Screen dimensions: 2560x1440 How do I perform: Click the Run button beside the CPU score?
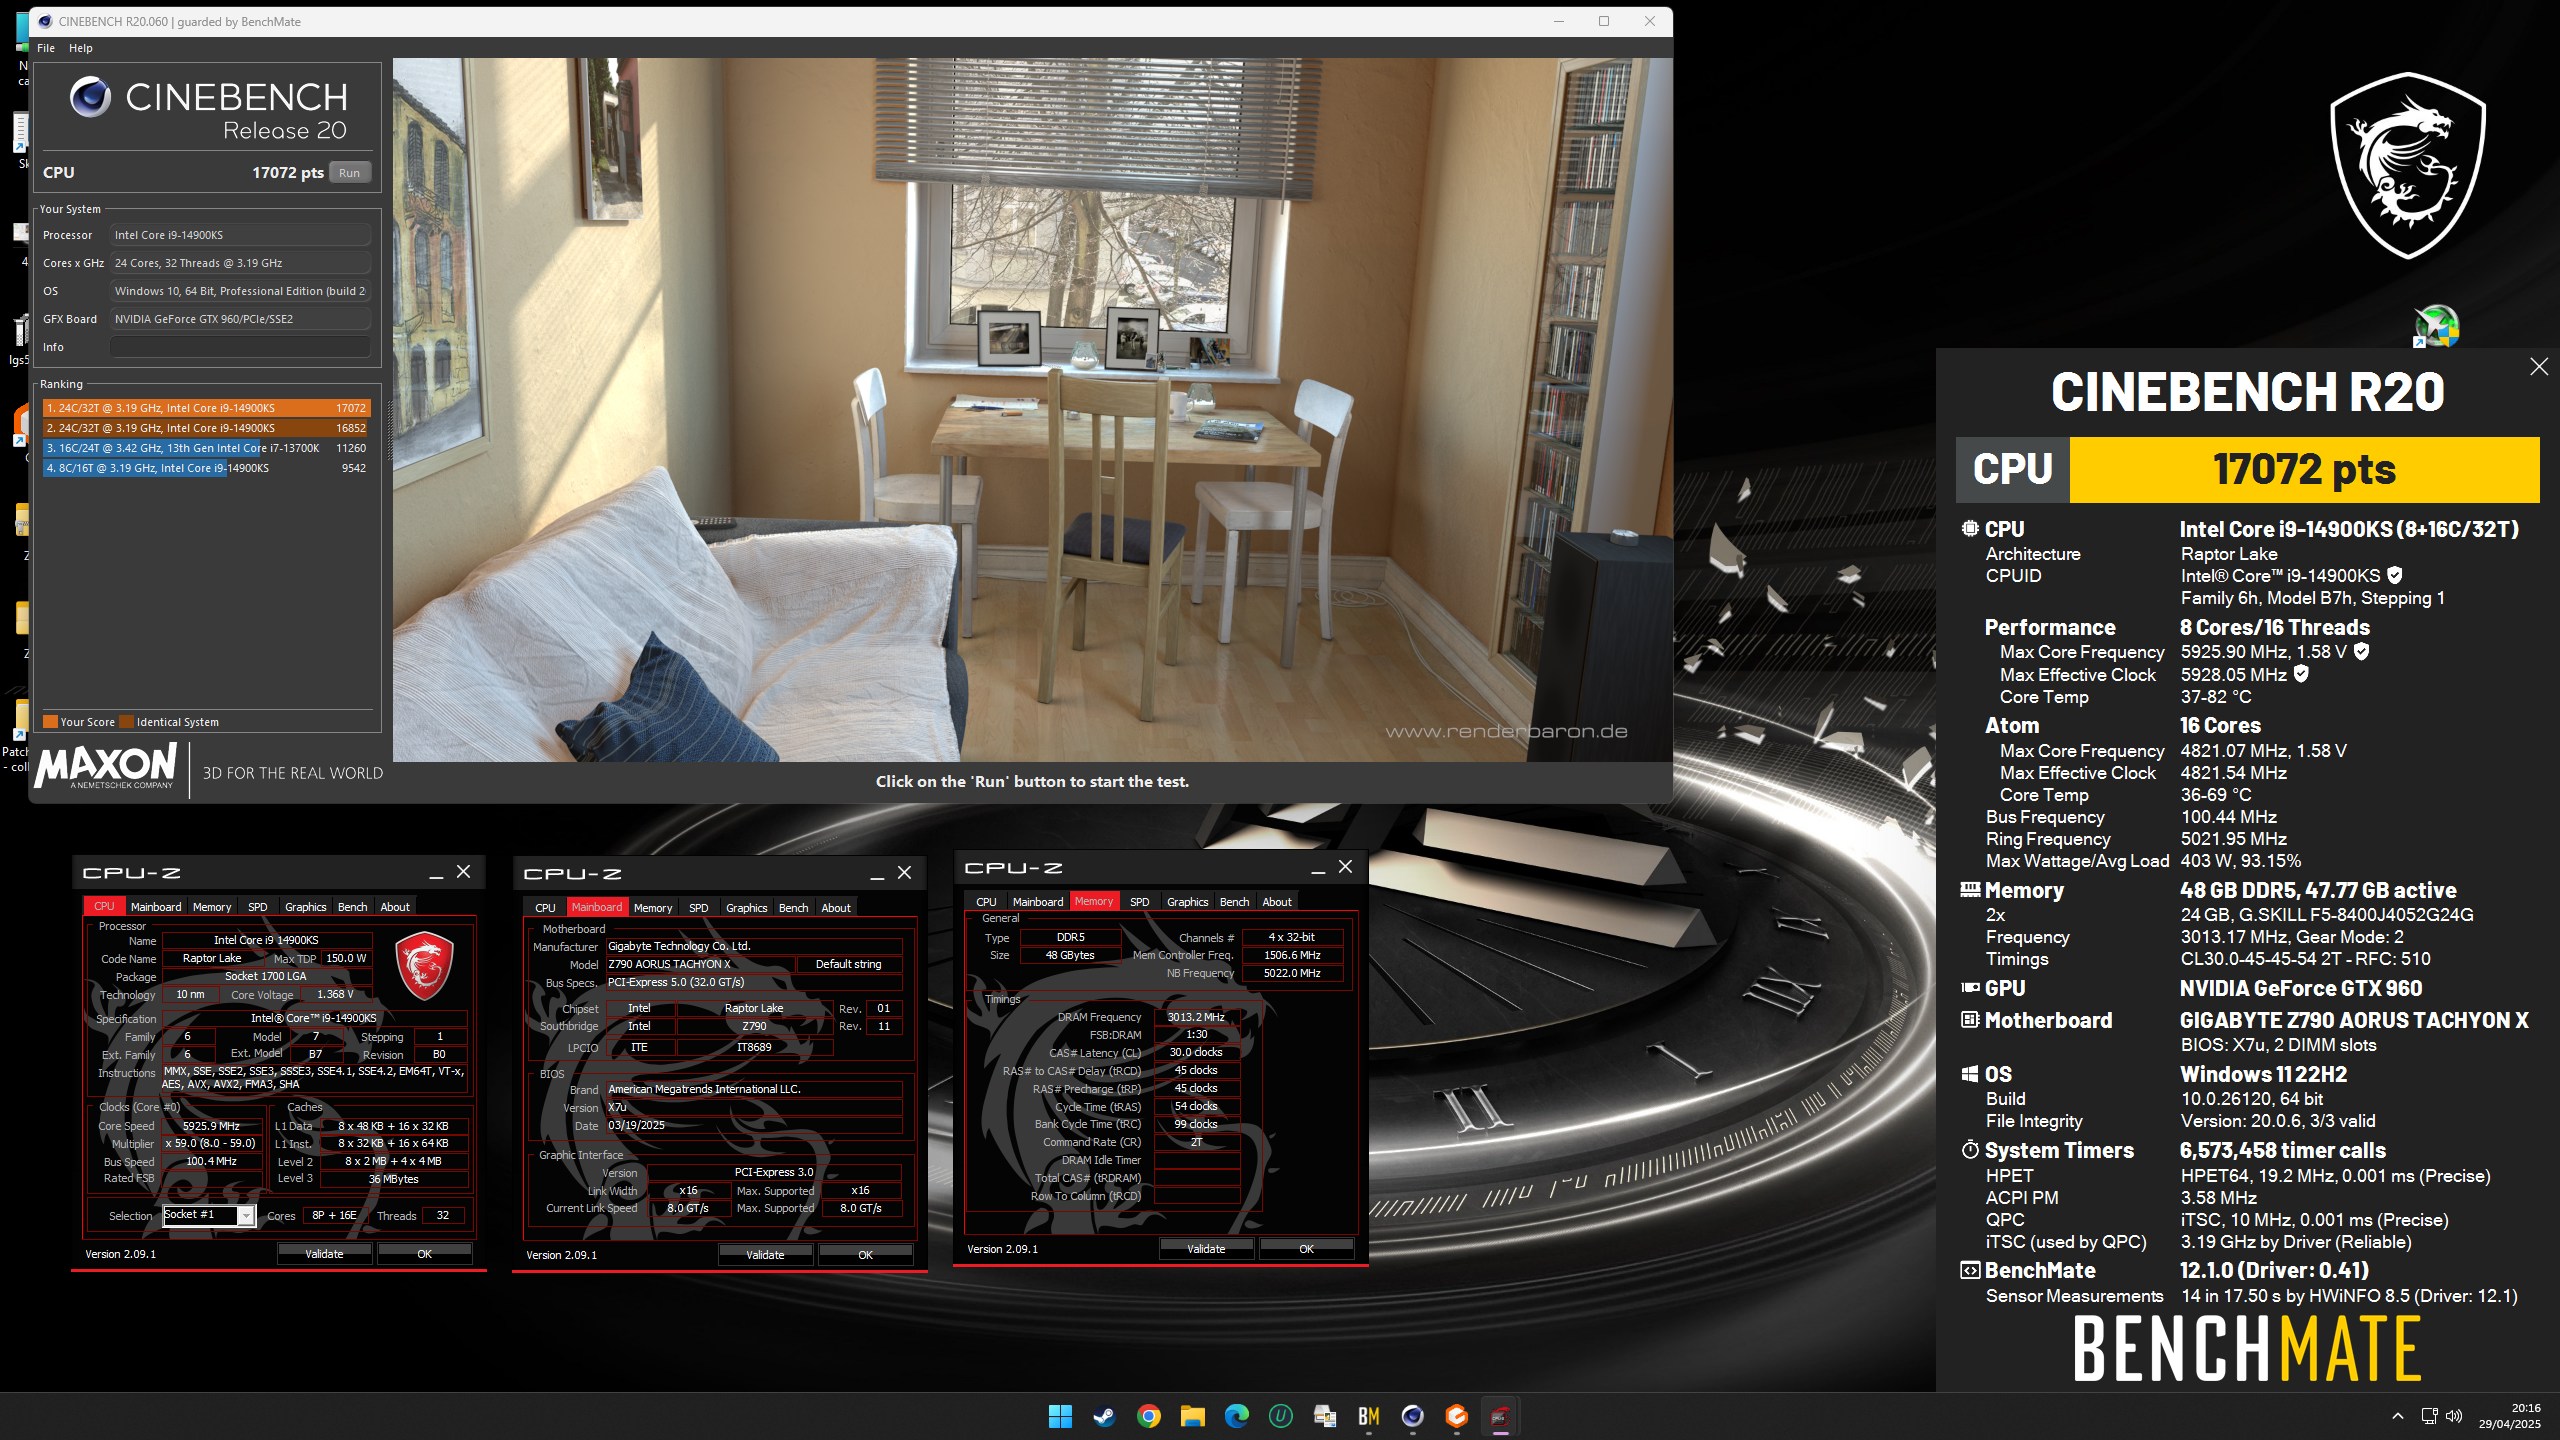click(349, 173)
